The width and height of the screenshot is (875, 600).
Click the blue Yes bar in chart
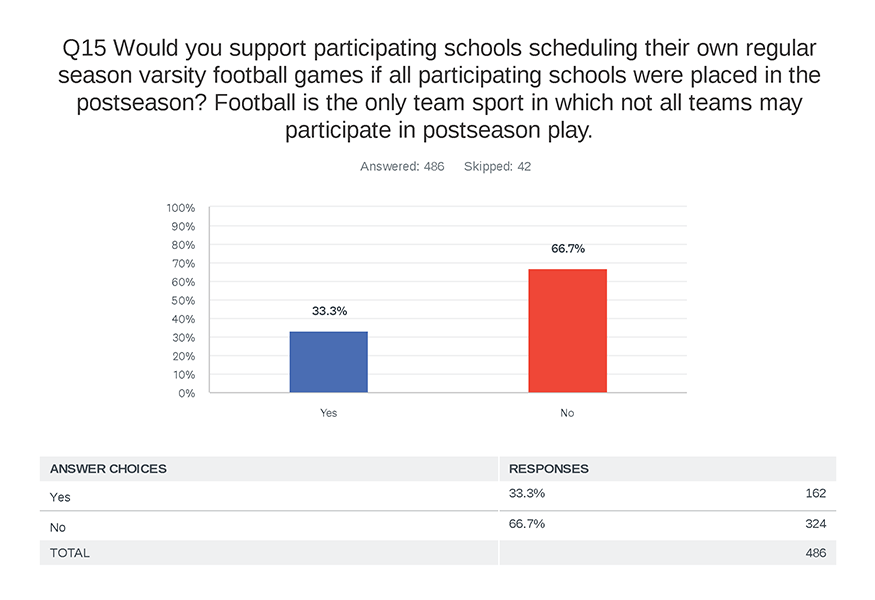pos(329,362)
